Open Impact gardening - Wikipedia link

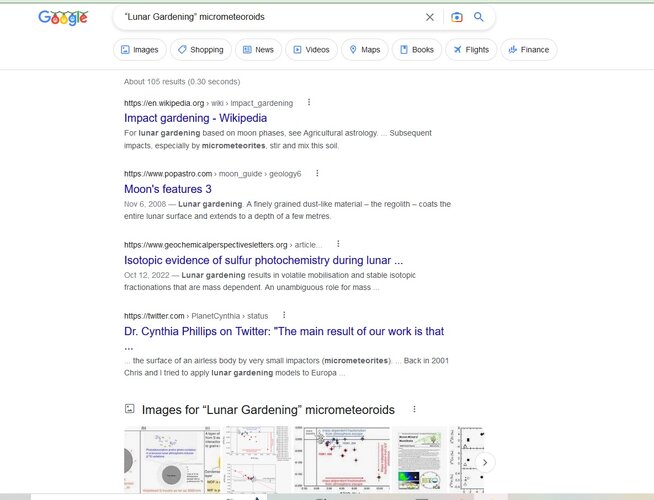195,118
